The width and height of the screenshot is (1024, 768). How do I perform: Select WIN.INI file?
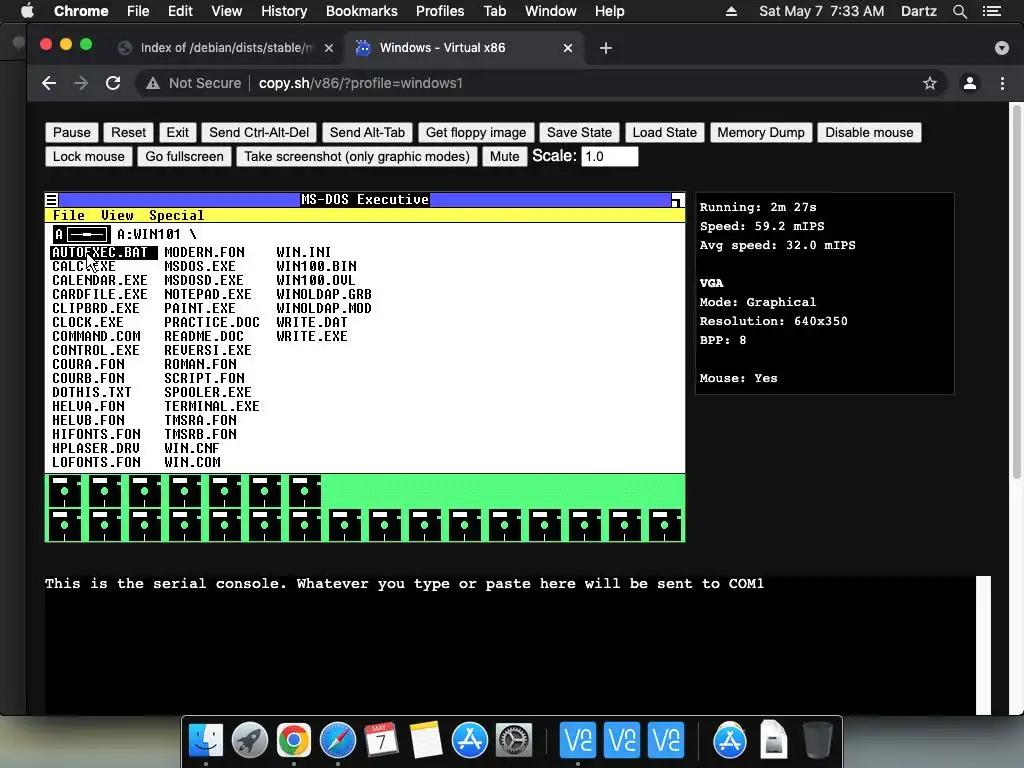coord(304,252)
